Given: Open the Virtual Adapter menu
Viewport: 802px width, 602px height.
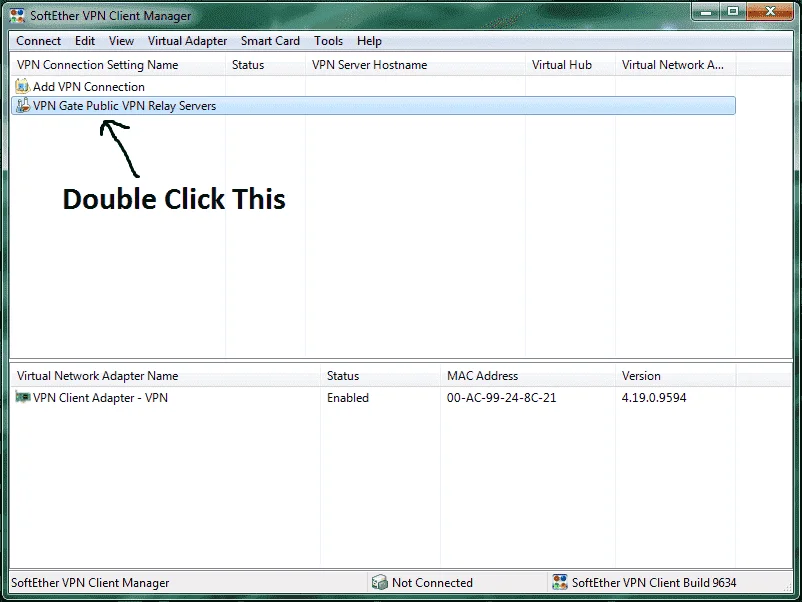Looking at the screenshot, I should click(x=187, y=41).
